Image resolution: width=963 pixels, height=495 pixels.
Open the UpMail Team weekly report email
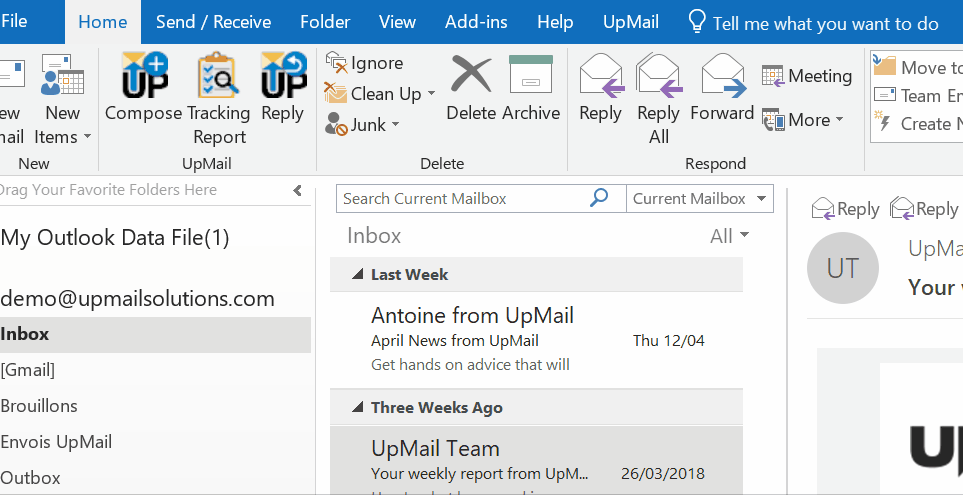pyautogui.click(x=536, y=461)
